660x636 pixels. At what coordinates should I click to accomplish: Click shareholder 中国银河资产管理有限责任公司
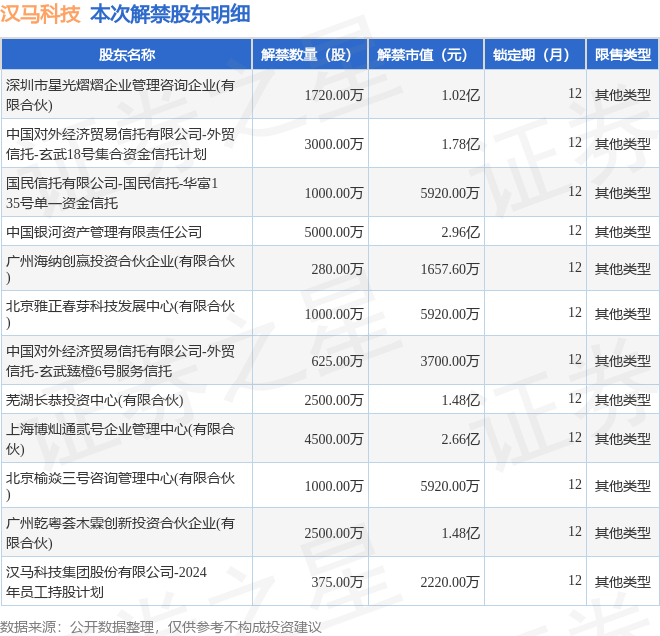click(104, 232)
